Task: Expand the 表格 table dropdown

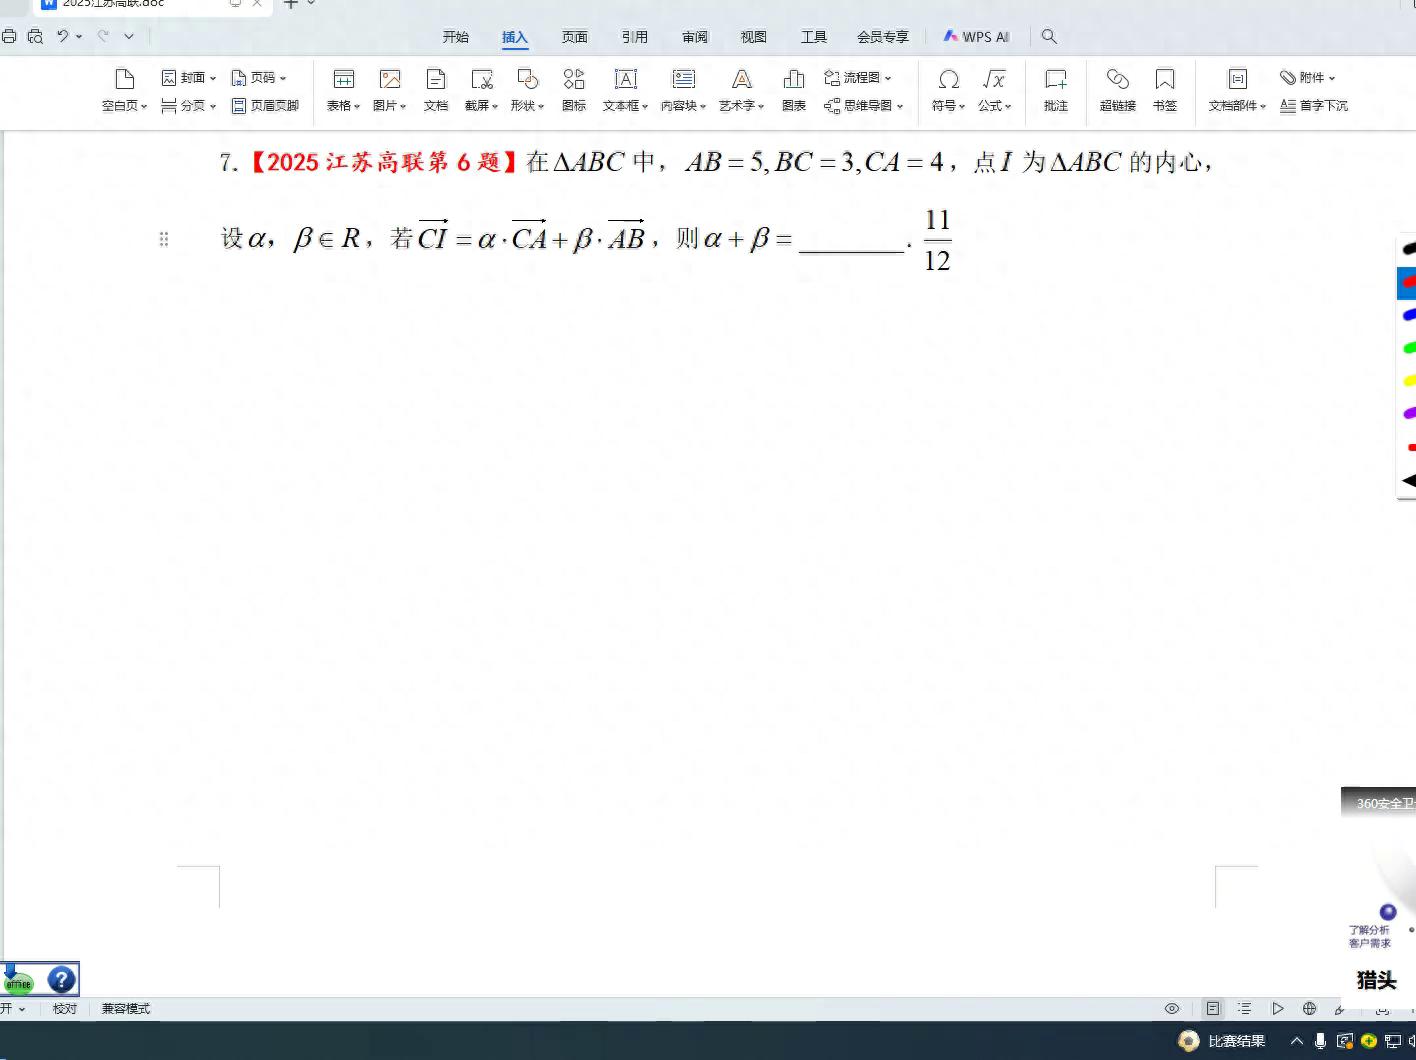Action: [x=343, y=105]
